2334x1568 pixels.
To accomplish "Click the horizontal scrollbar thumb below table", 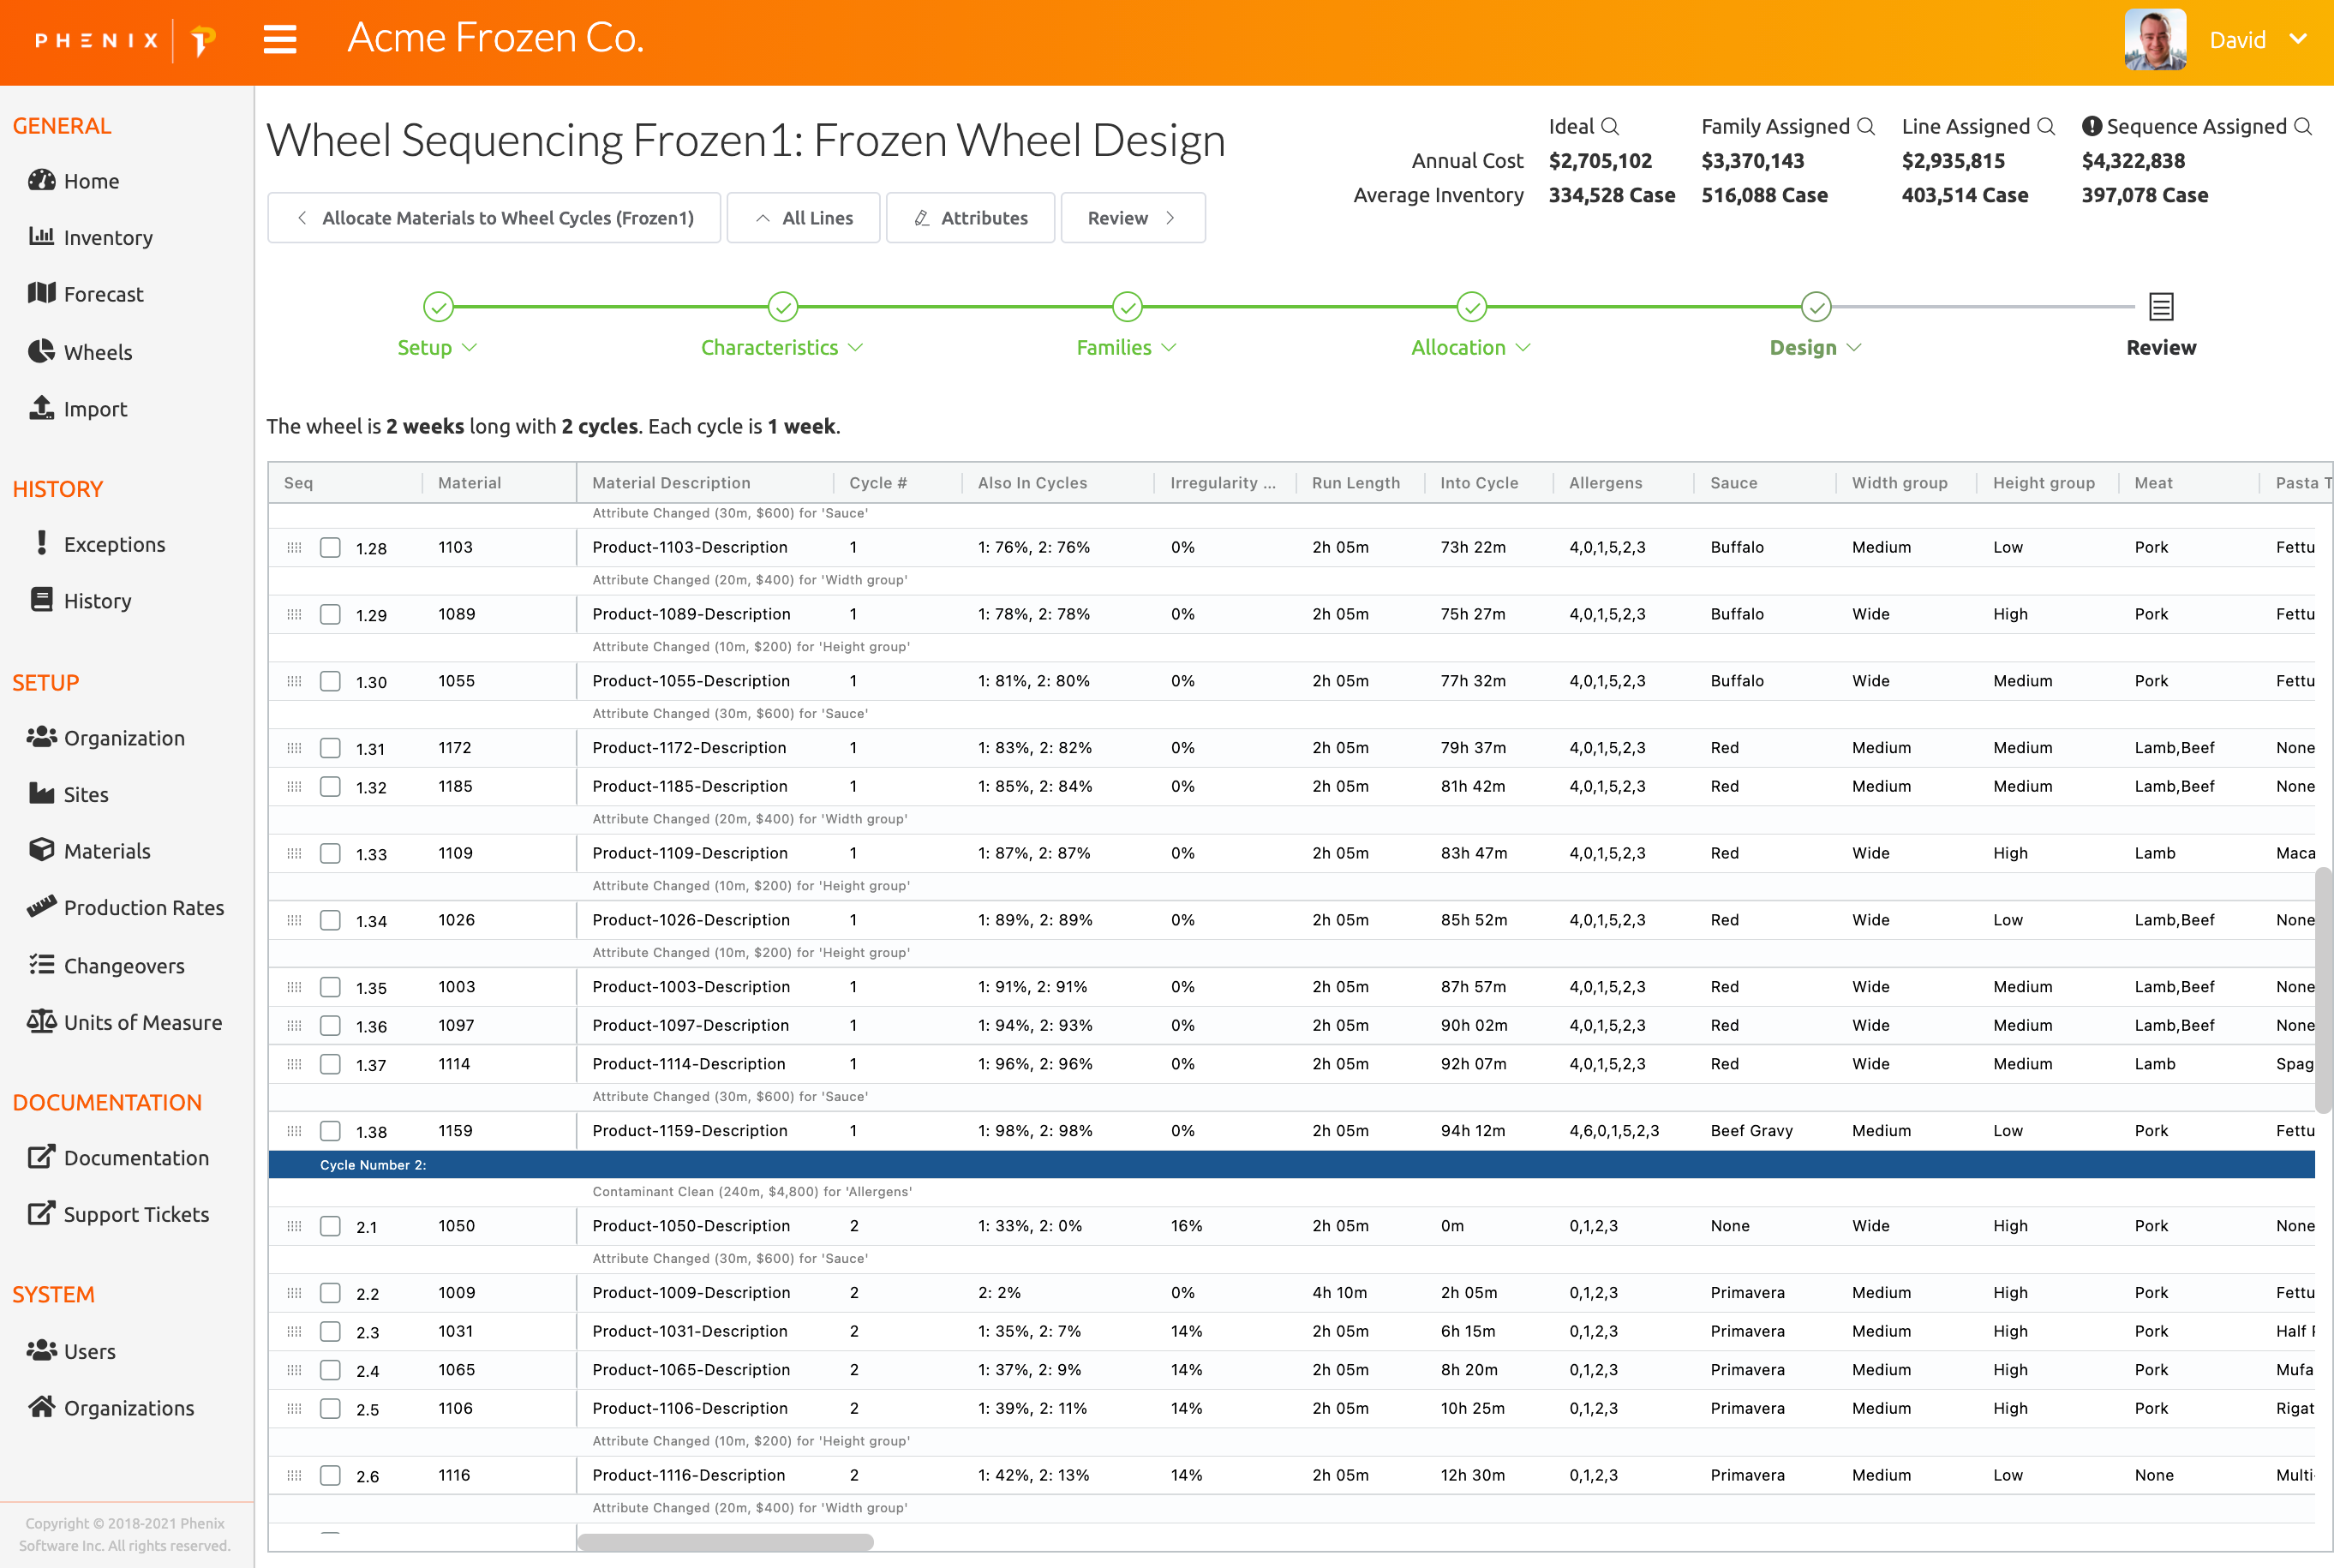I will (726, 1542).
